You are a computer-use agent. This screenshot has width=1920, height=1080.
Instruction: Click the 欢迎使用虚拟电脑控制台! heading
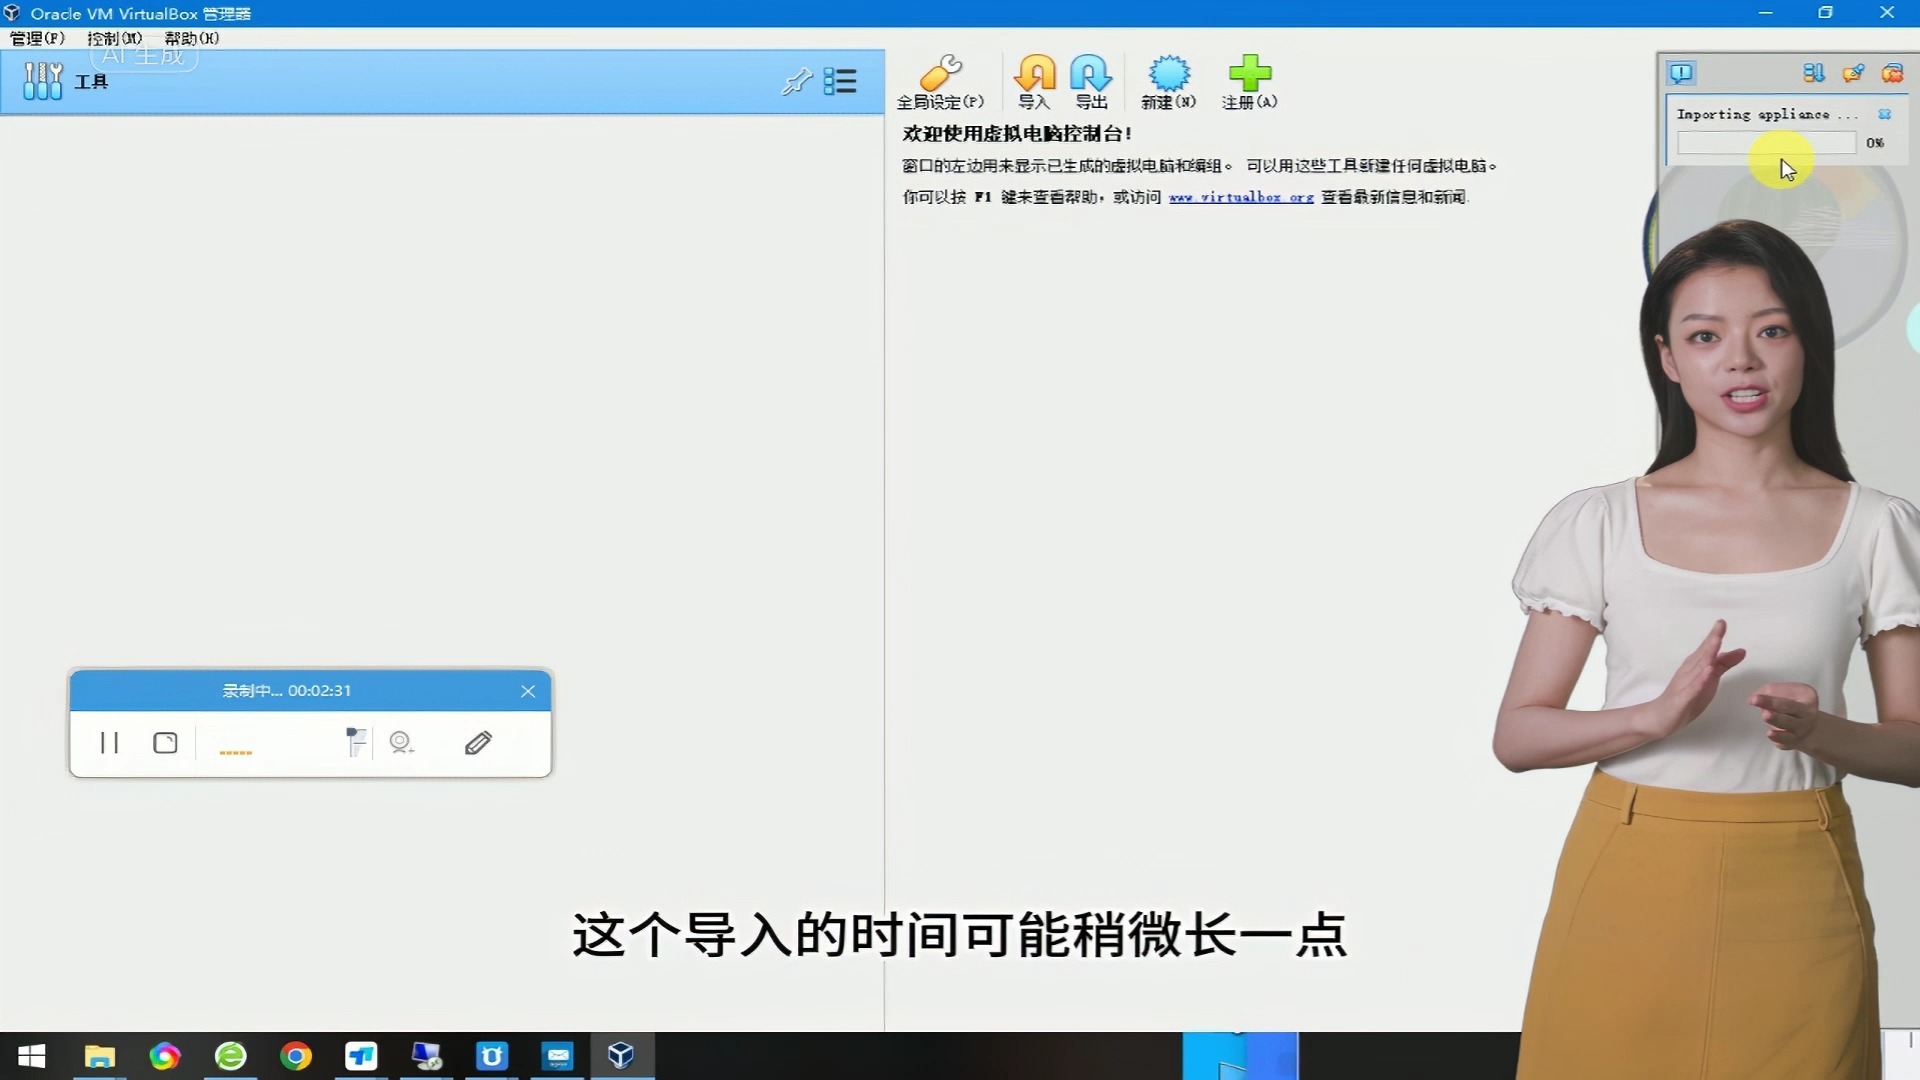click(x=1017, y=133)
